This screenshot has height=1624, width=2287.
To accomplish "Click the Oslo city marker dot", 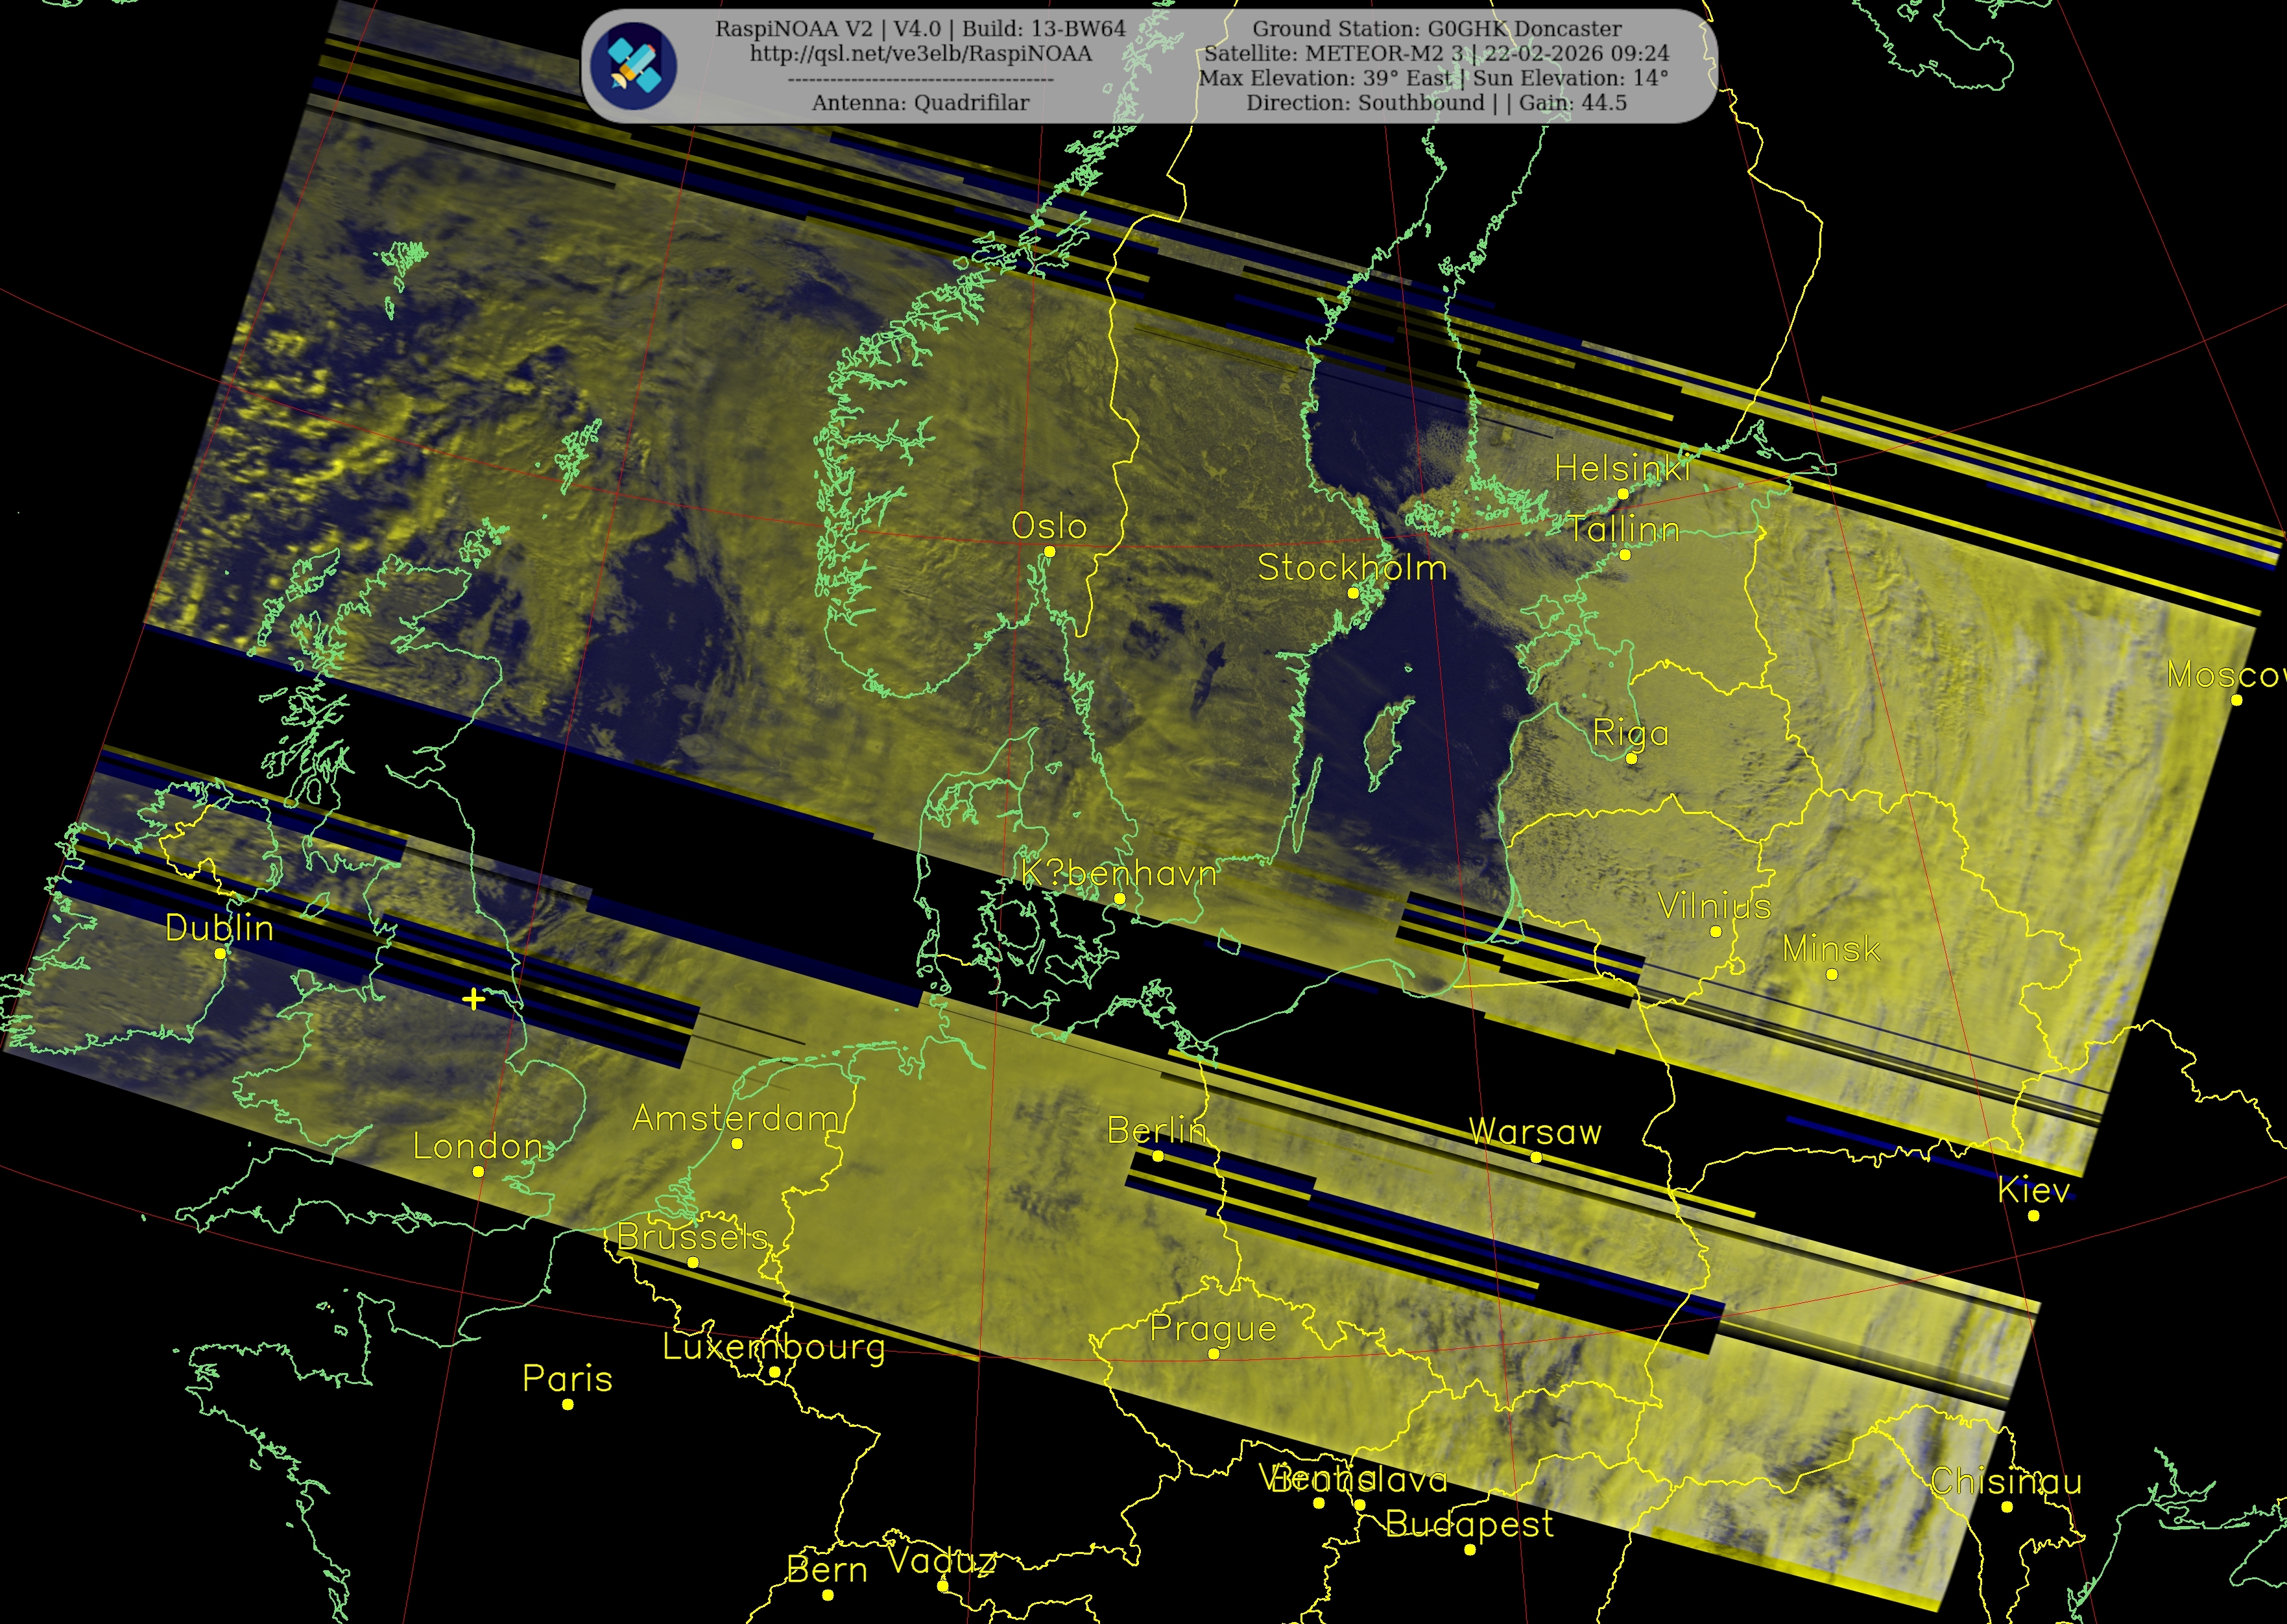I will (x=1049, y=551).
